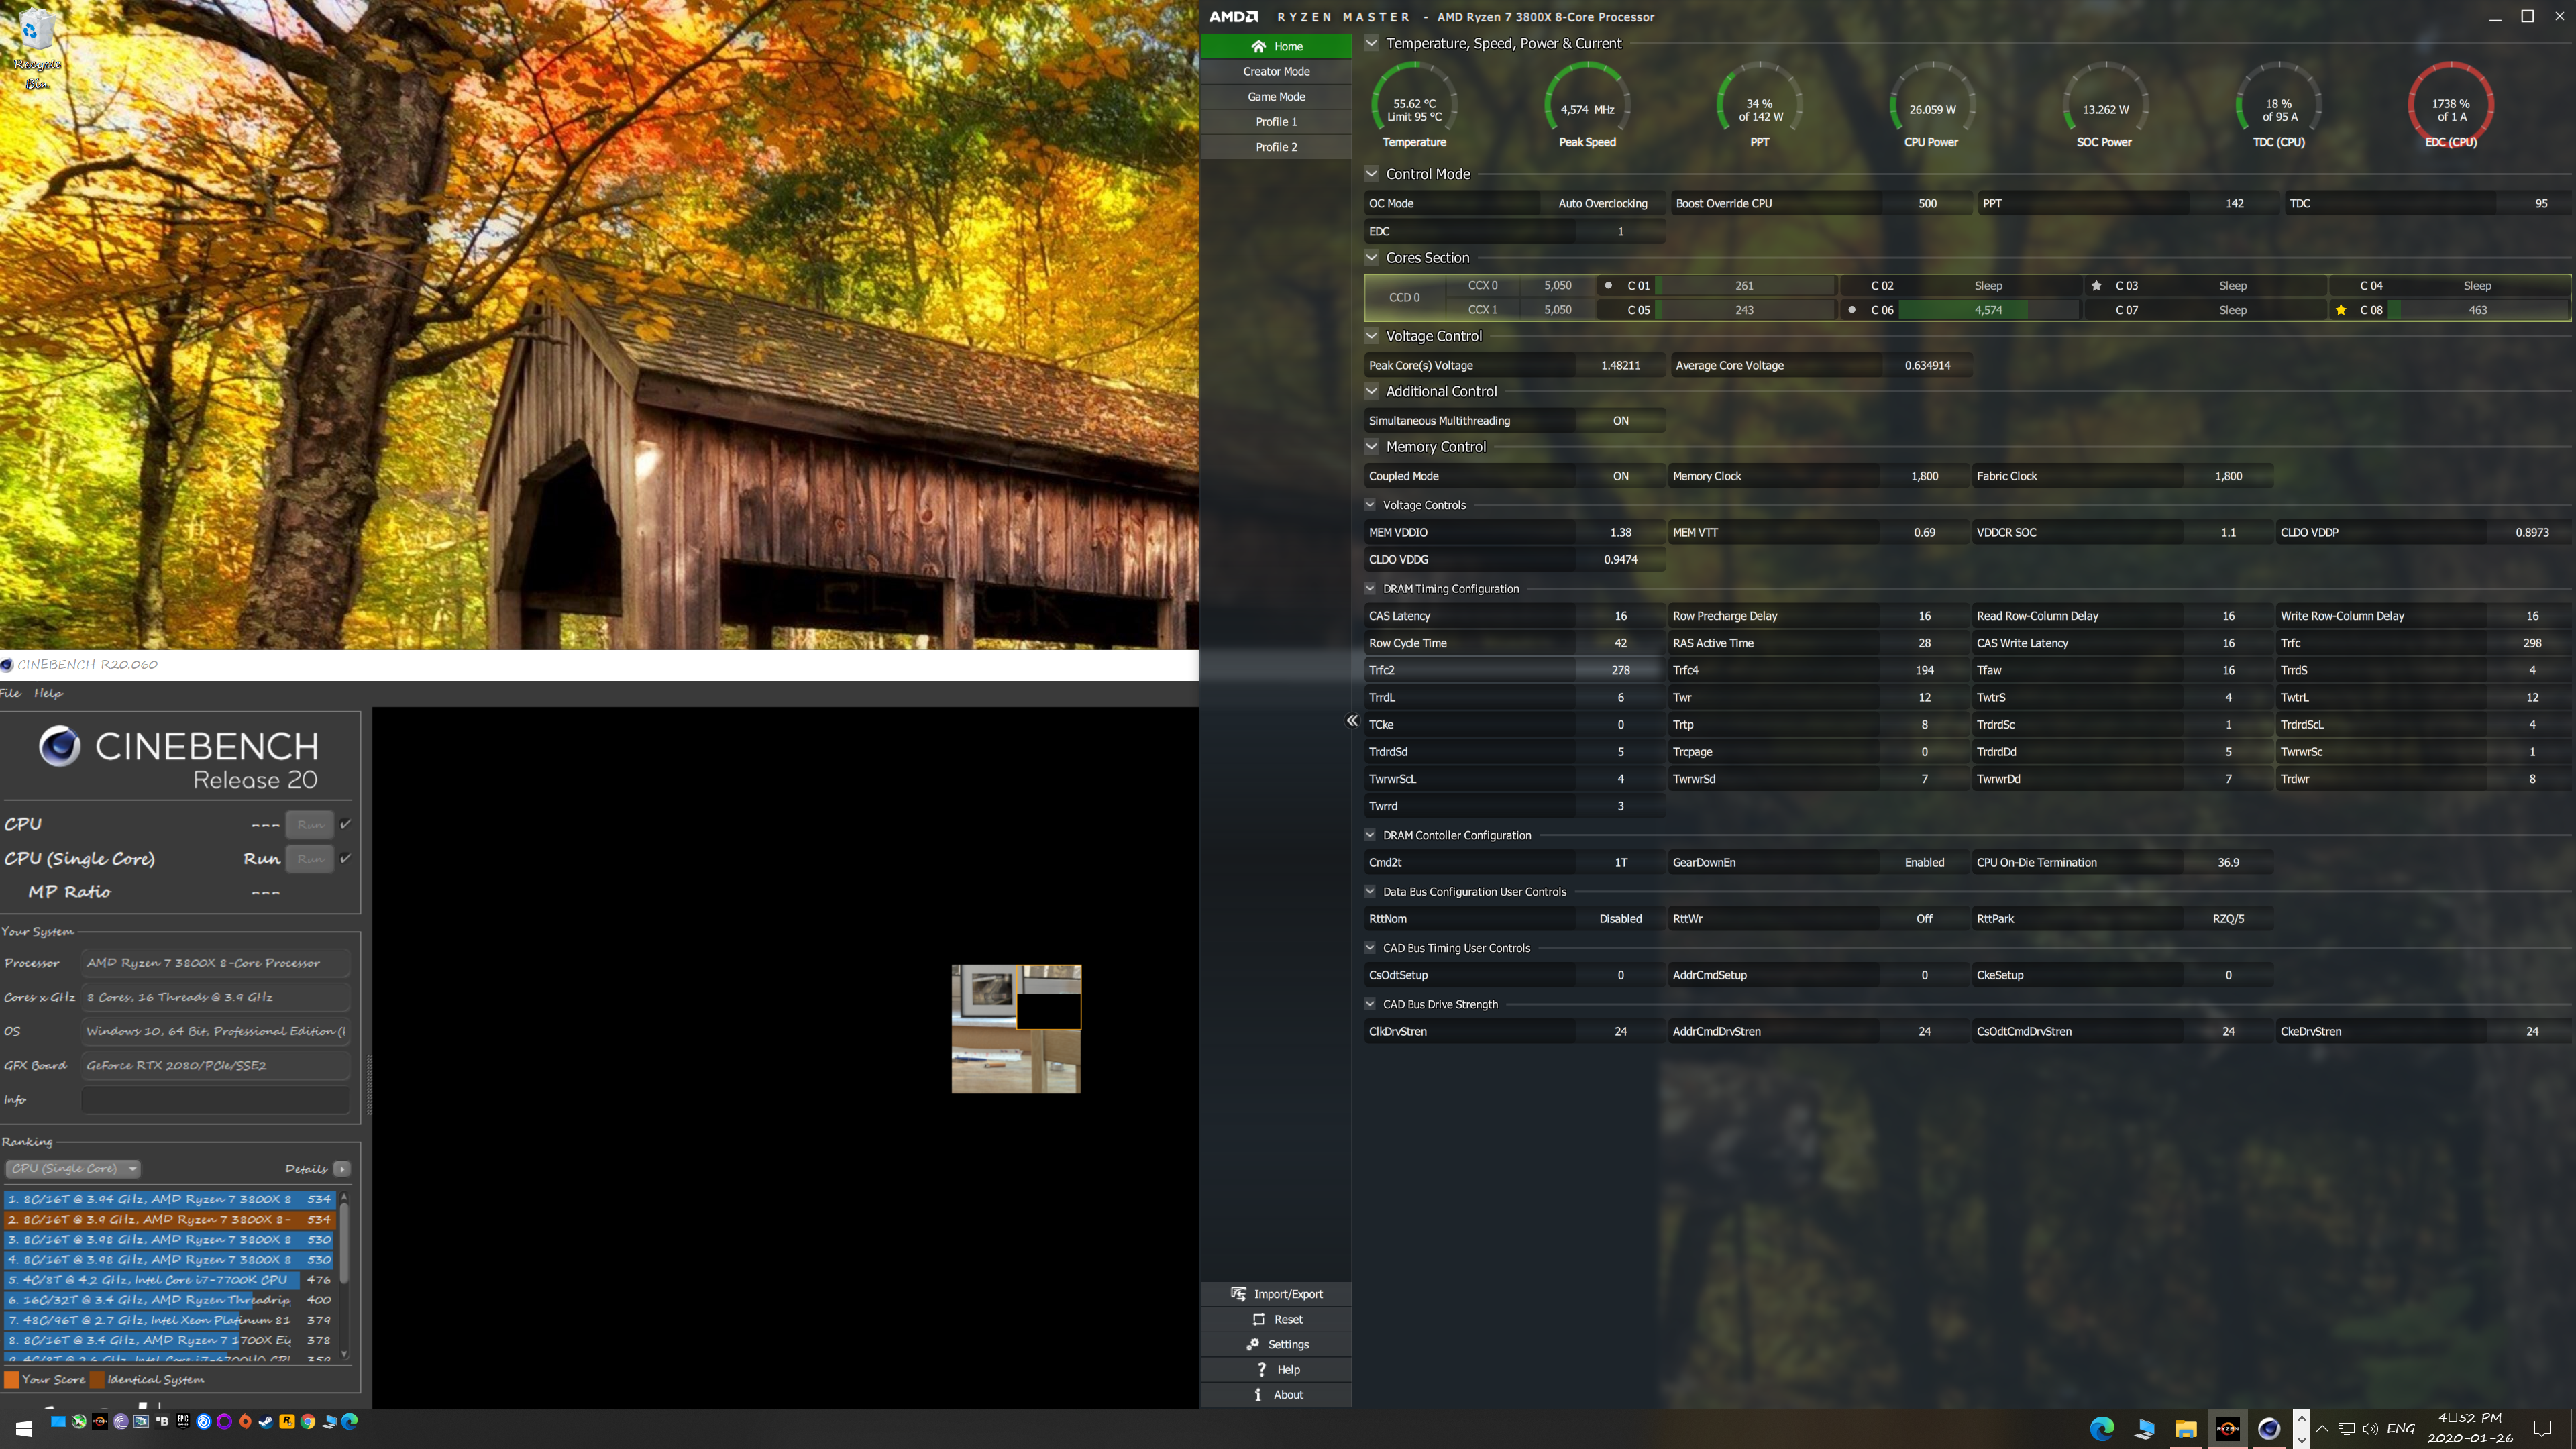The height and width of the screenshot is (1449, 2576).
Task: Collapse CAD Bus Drive Strength subsection
Action: coord(1371,1004)
